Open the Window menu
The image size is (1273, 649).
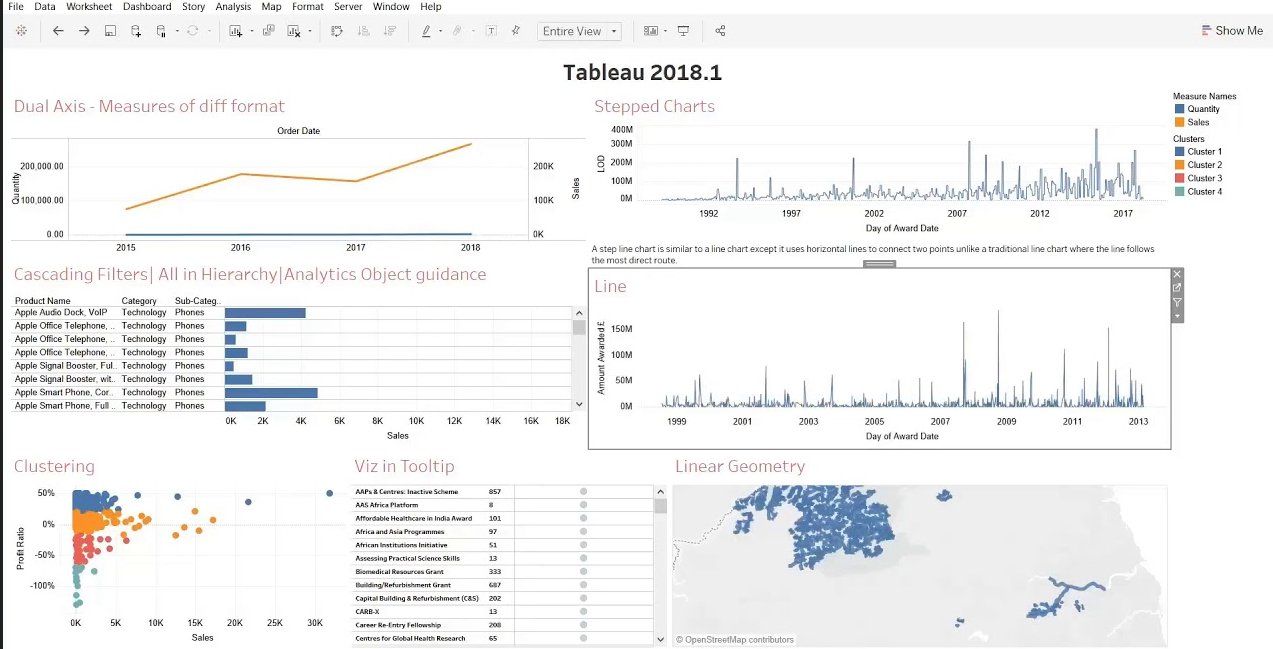[391, 6]
